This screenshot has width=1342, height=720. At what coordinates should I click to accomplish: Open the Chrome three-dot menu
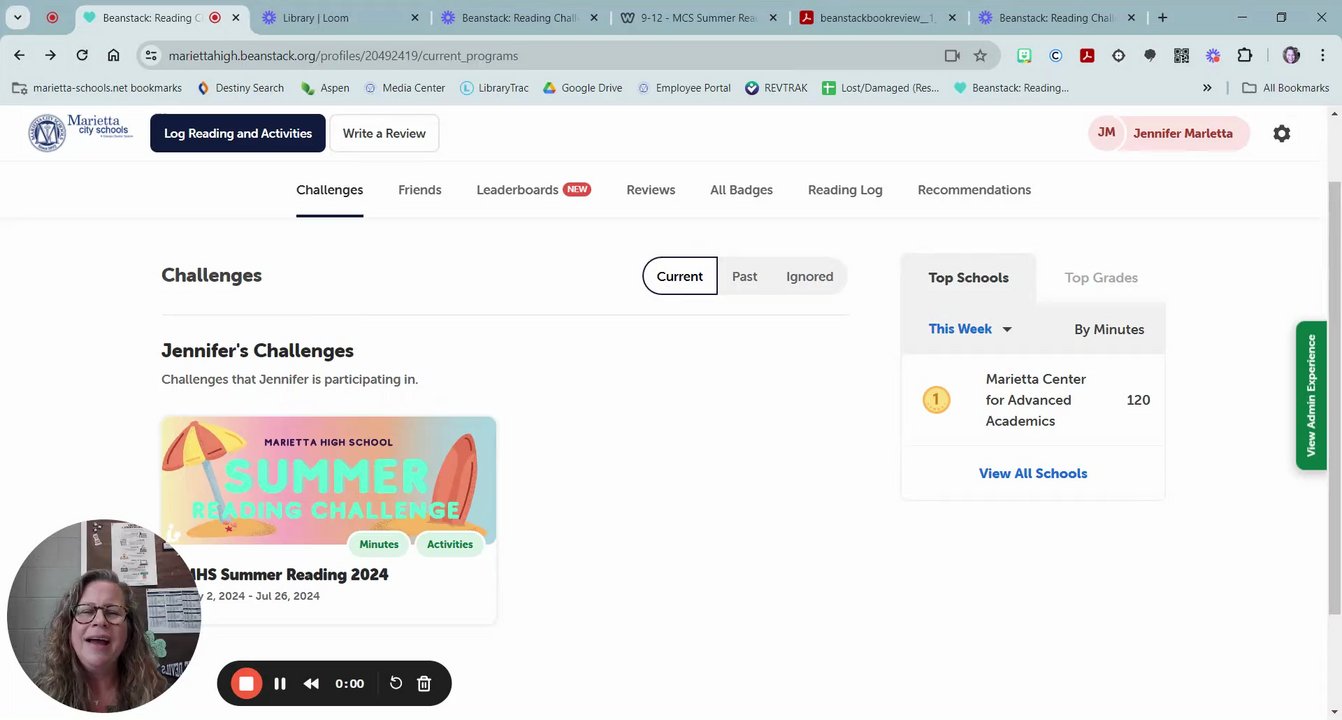[x=1323, y=56]
